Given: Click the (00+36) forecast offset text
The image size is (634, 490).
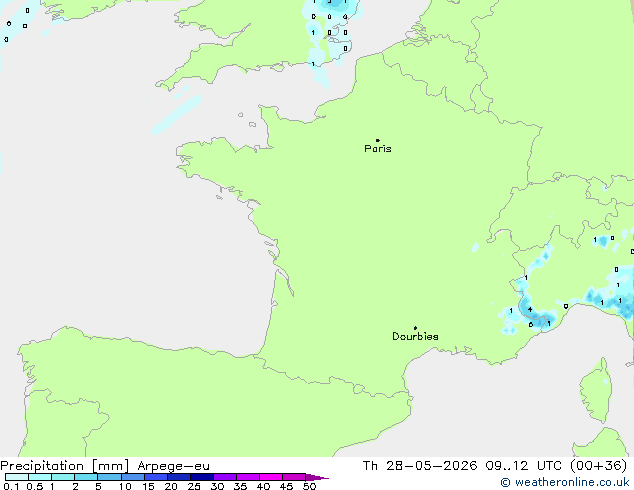Looking at the screenshot, I should (x=598, y=466).
